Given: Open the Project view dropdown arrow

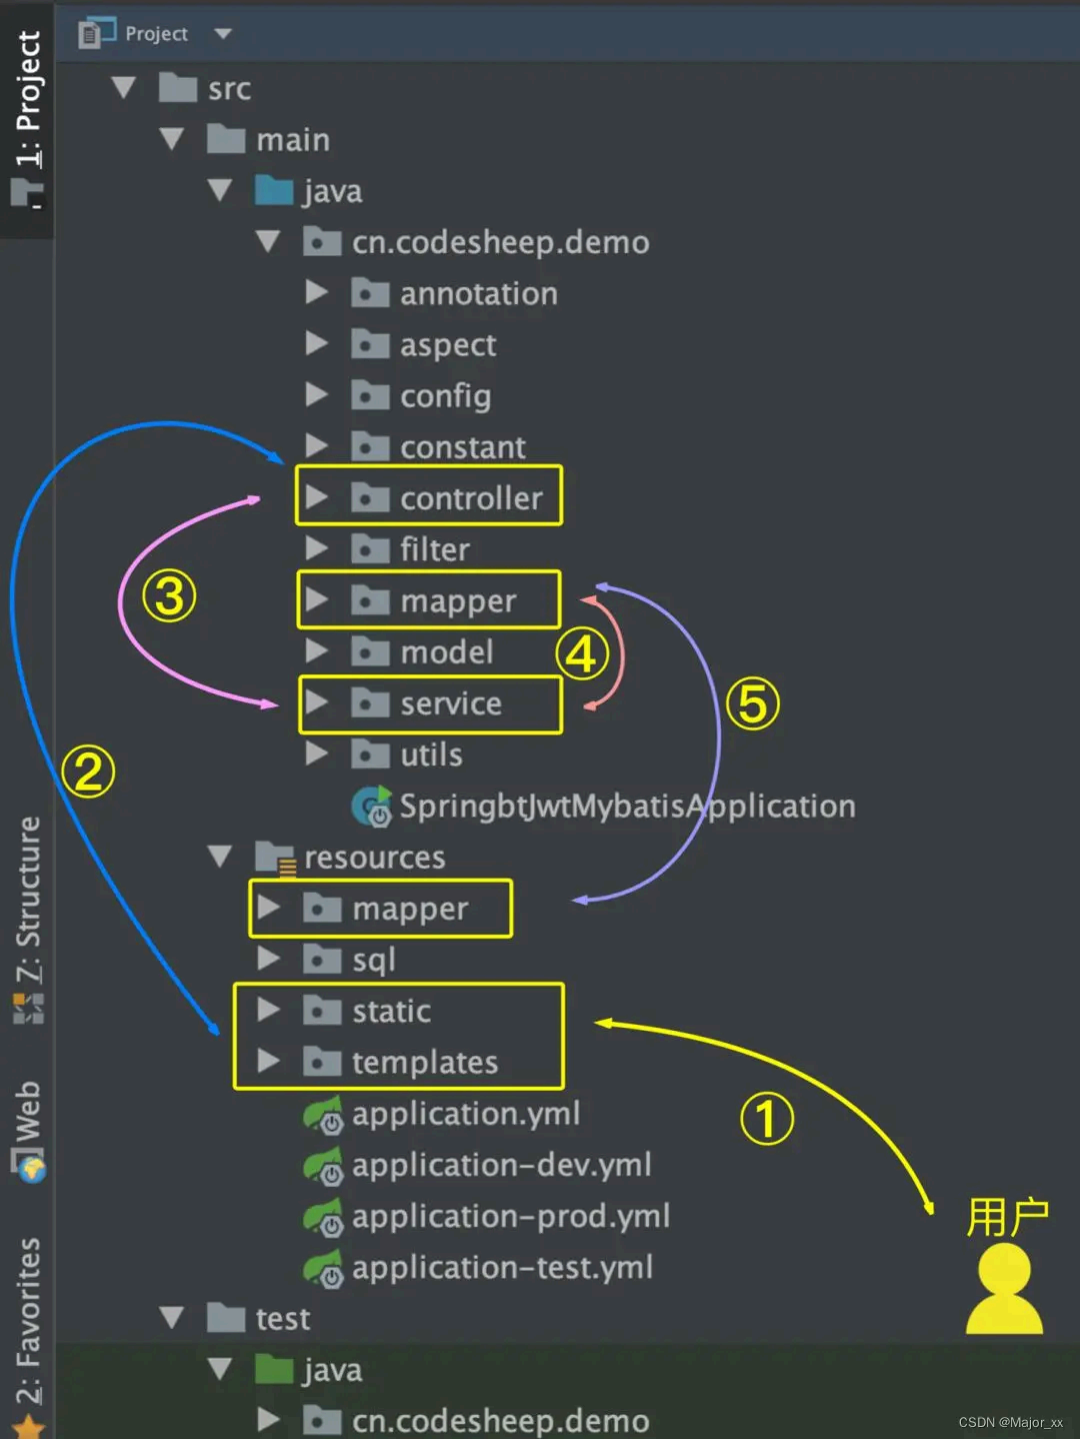Looking at the screenshot, I should click(x=223, y=34).
